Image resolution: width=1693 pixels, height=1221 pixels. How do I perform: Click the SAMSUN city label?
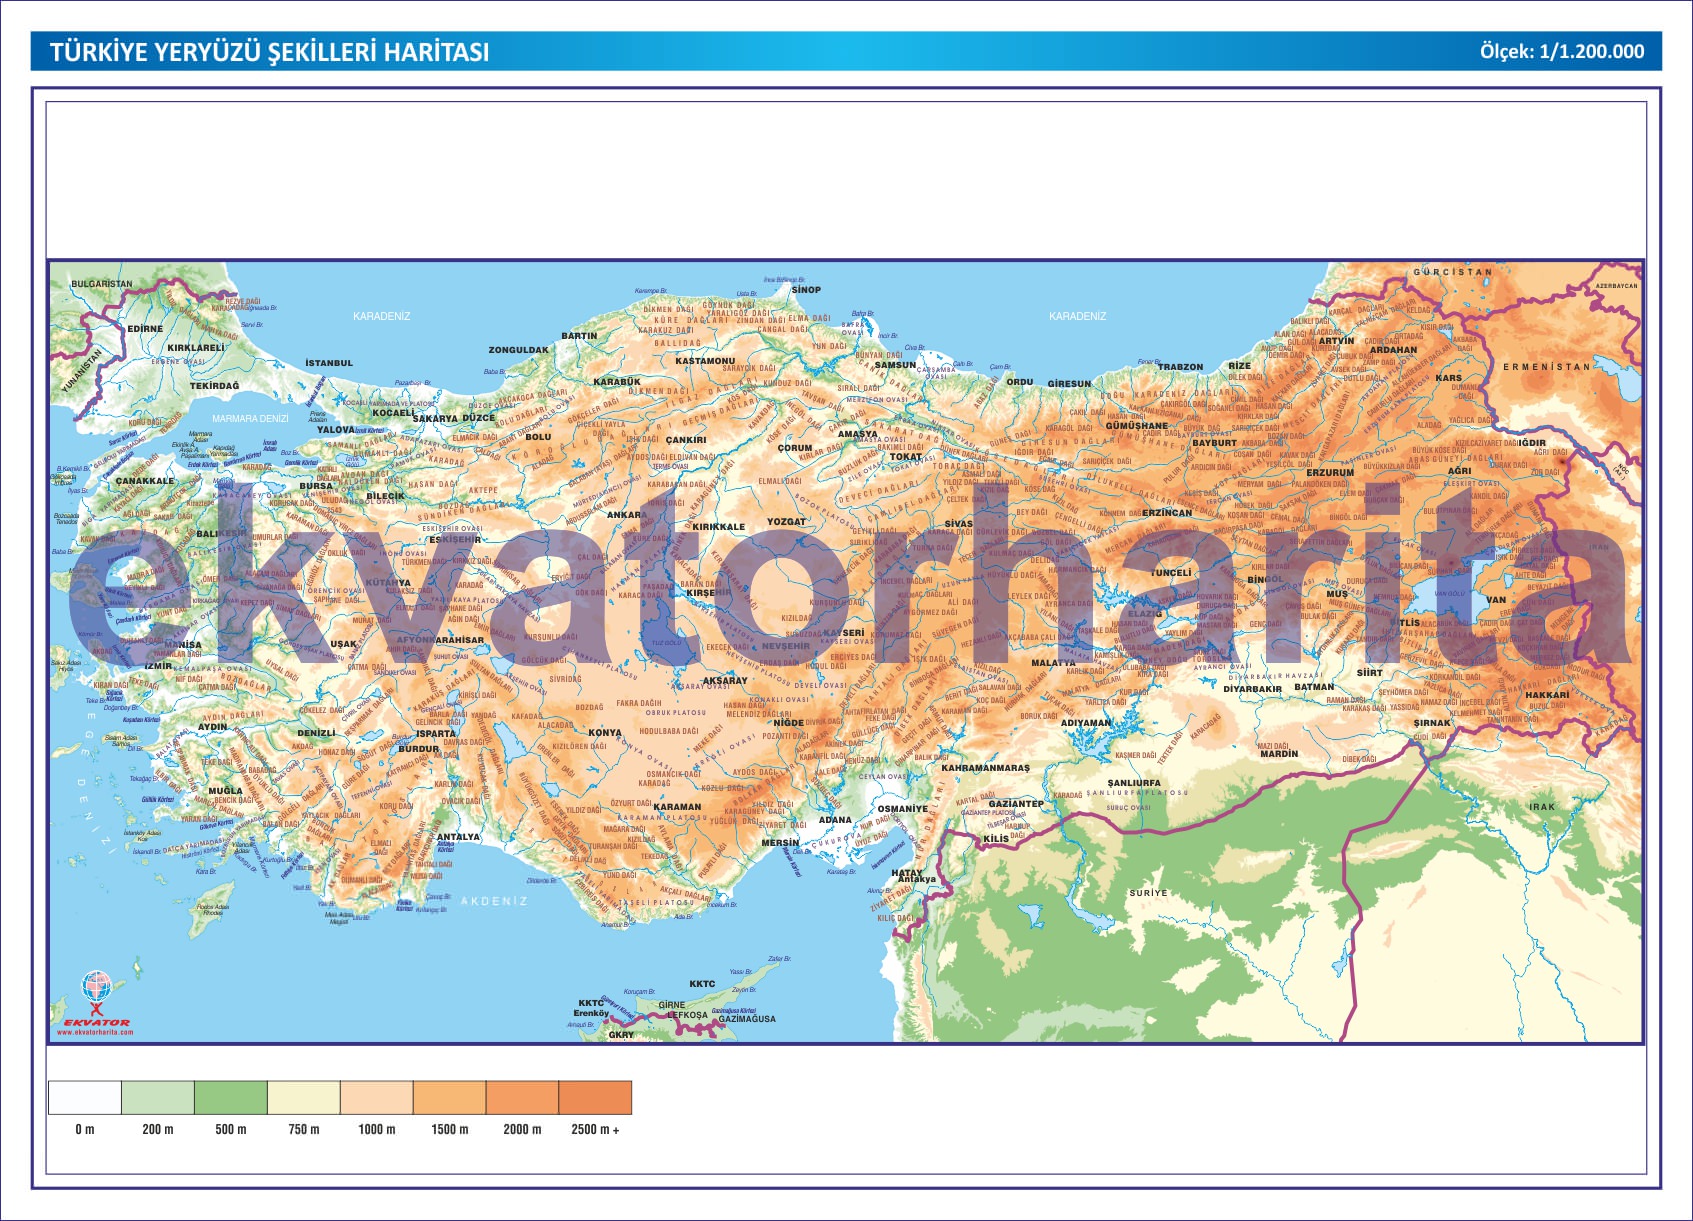(895, 365)
